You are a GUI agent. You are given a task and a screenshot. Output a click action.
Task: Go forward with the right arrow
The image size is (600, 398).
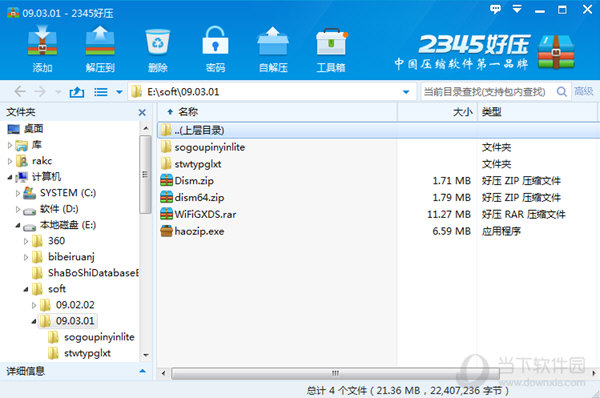pyautogui.click(x=40, y=92)
